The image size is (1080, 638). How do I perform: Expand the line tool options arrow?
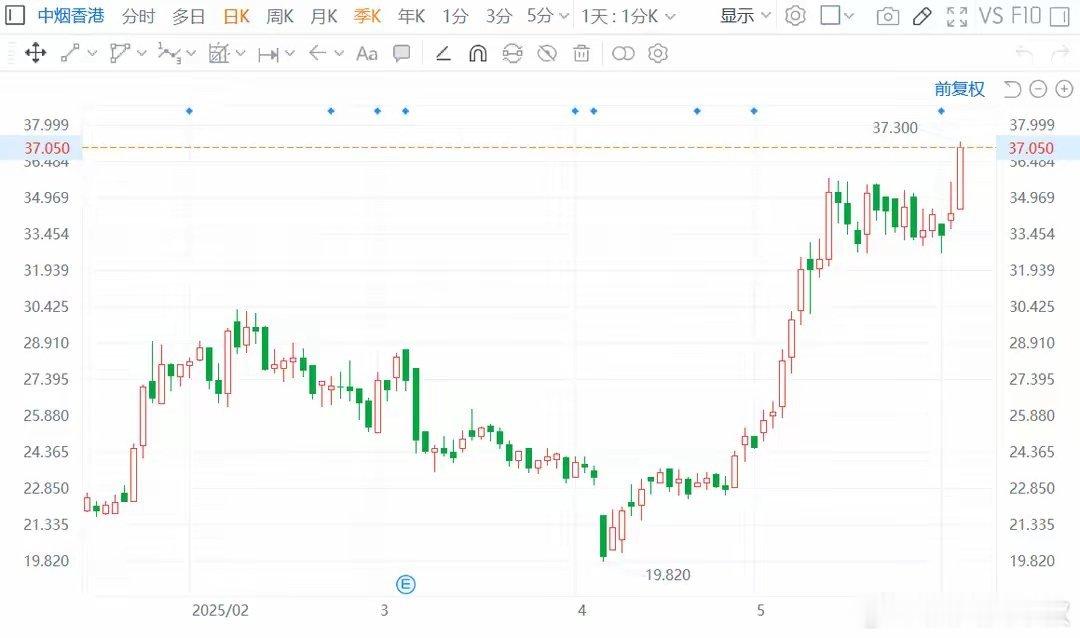pos(92,53)
